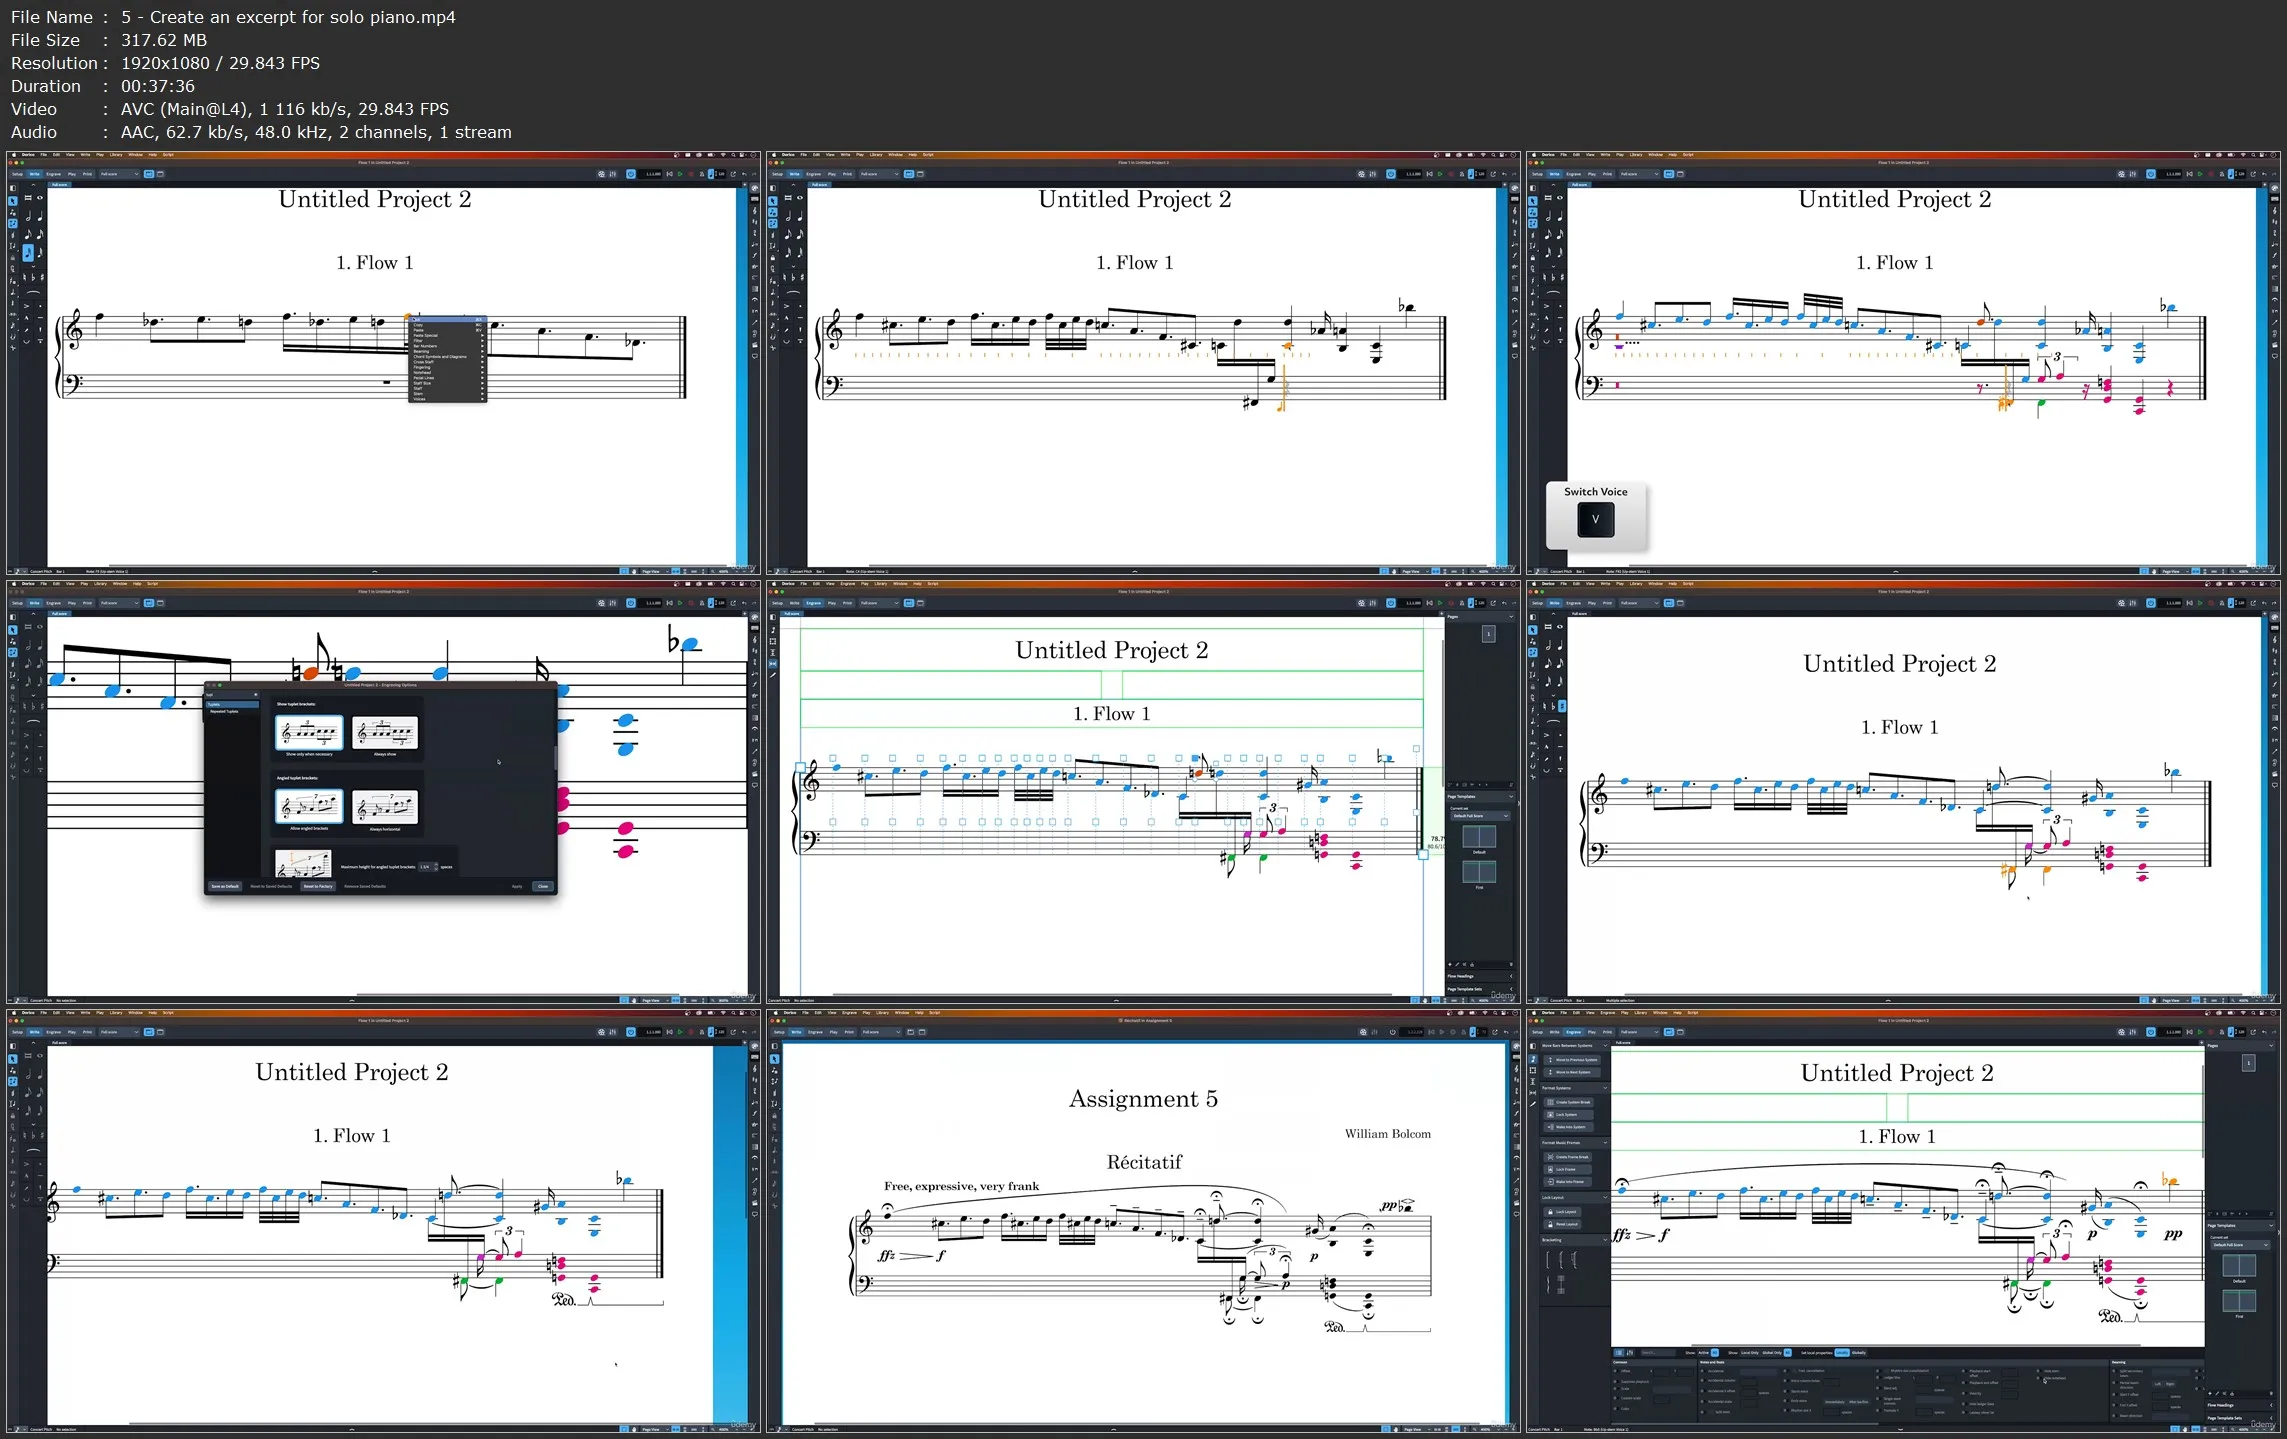The image size is (2287, 1439).
Task: Collapse the Format Music Frames section
Action: click(x=1605, y=1143)
